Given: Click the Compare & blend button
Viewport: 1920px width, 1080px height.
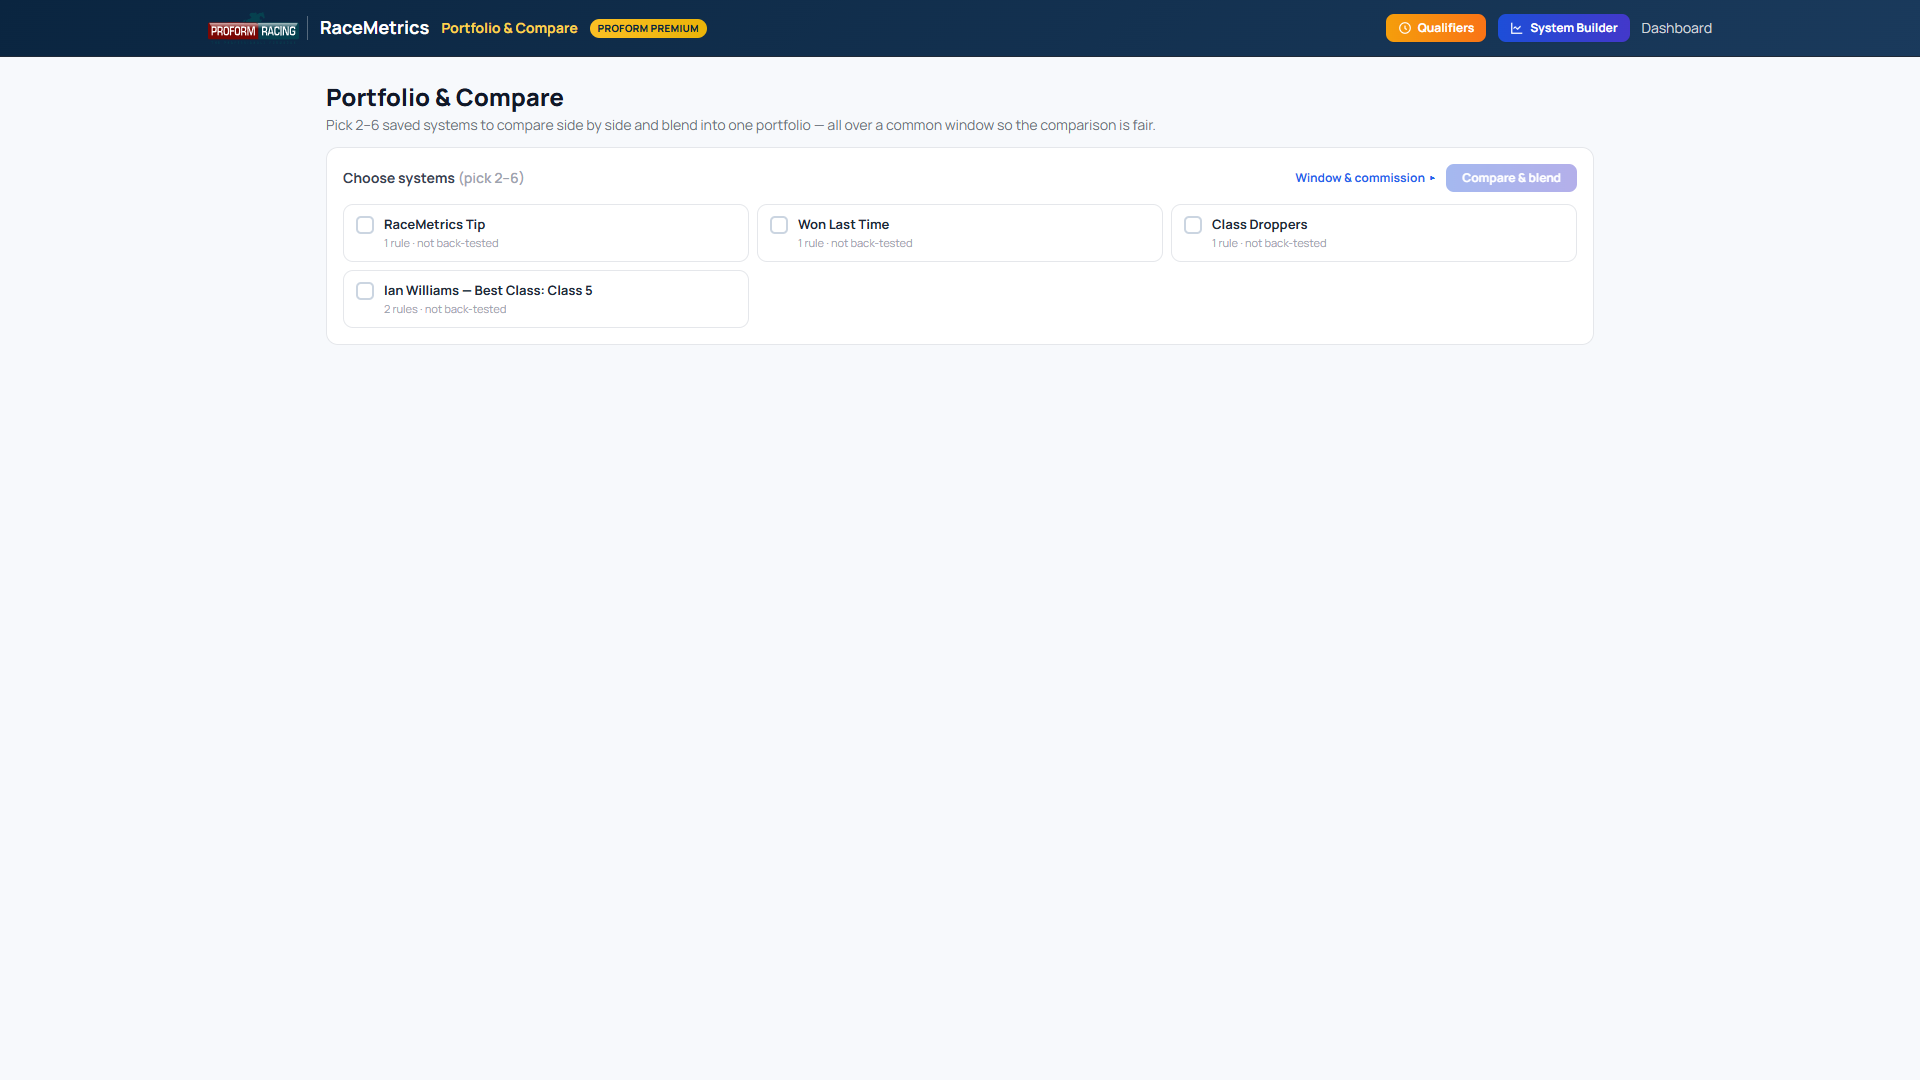Looking at the screenshot, I should pyautogui.click(x=1511, y=178).
